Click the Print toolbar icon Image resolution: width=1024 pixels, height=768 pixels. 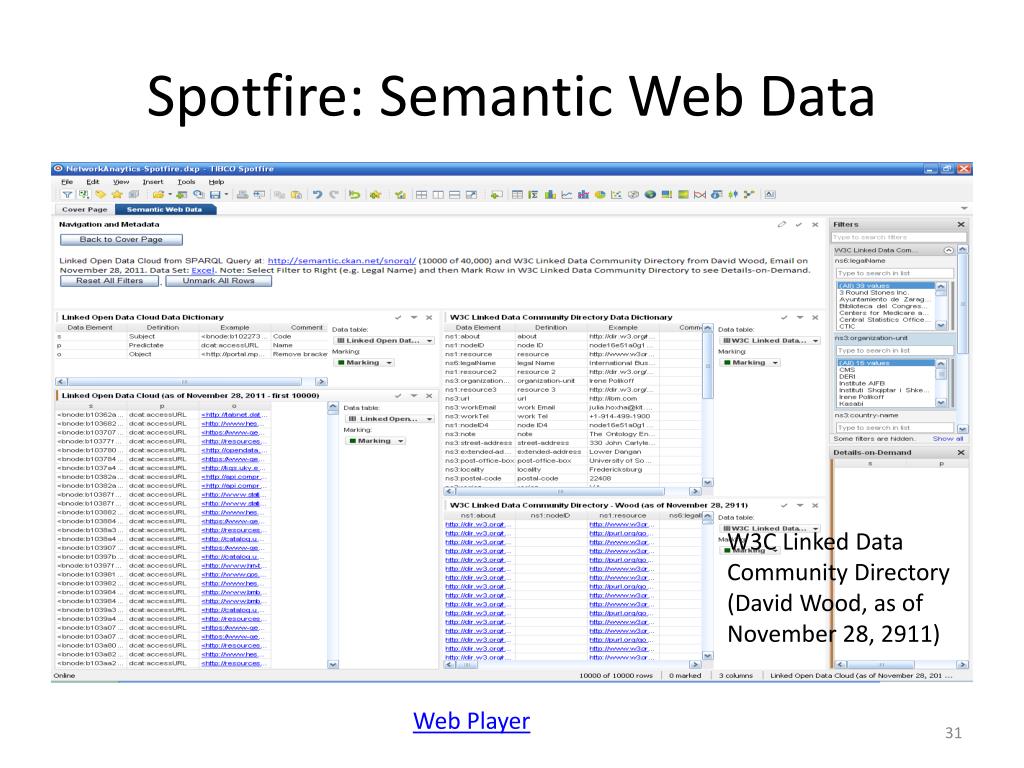242,195
